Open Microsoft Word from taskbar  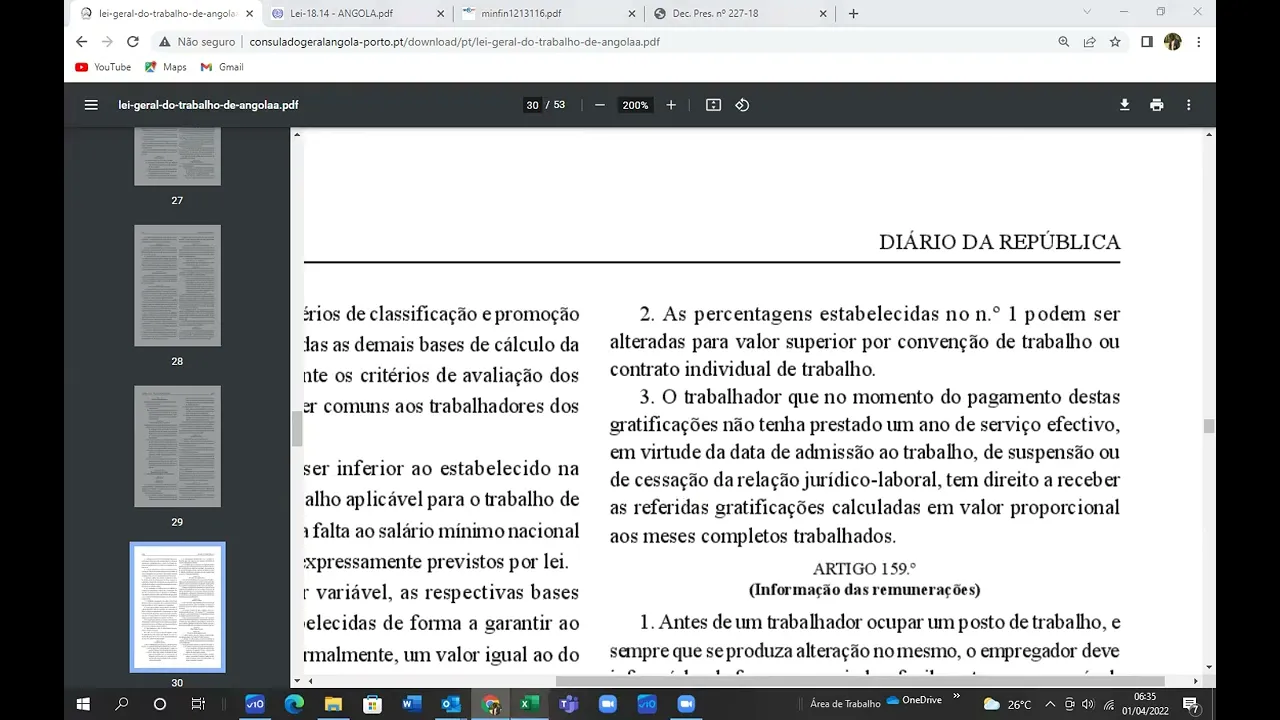[411, 704]
